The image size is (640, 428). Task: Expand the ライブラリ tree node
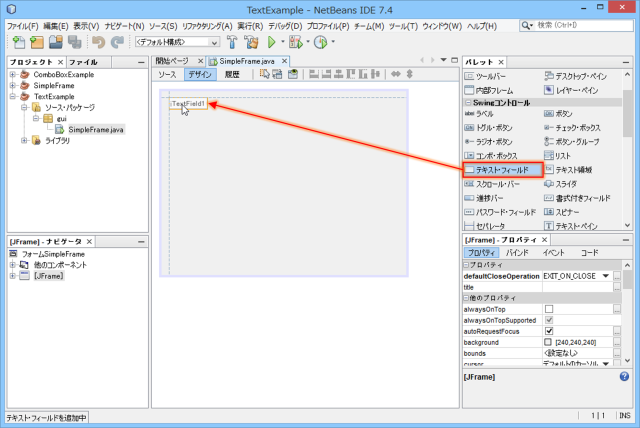(x=24, y=141)
